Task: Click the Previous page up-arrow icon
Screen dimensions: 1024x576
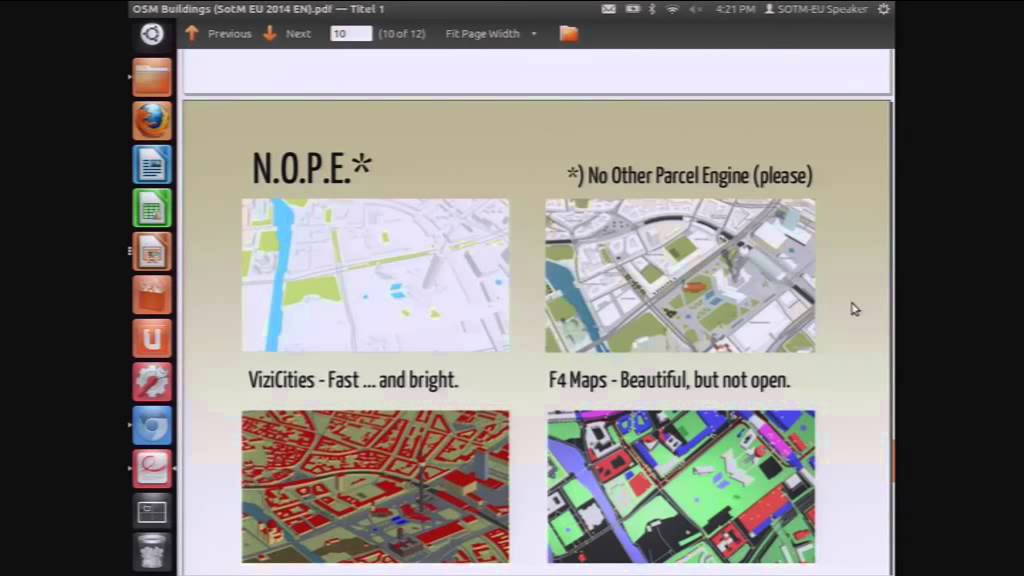Action: (x=191, y=33)
